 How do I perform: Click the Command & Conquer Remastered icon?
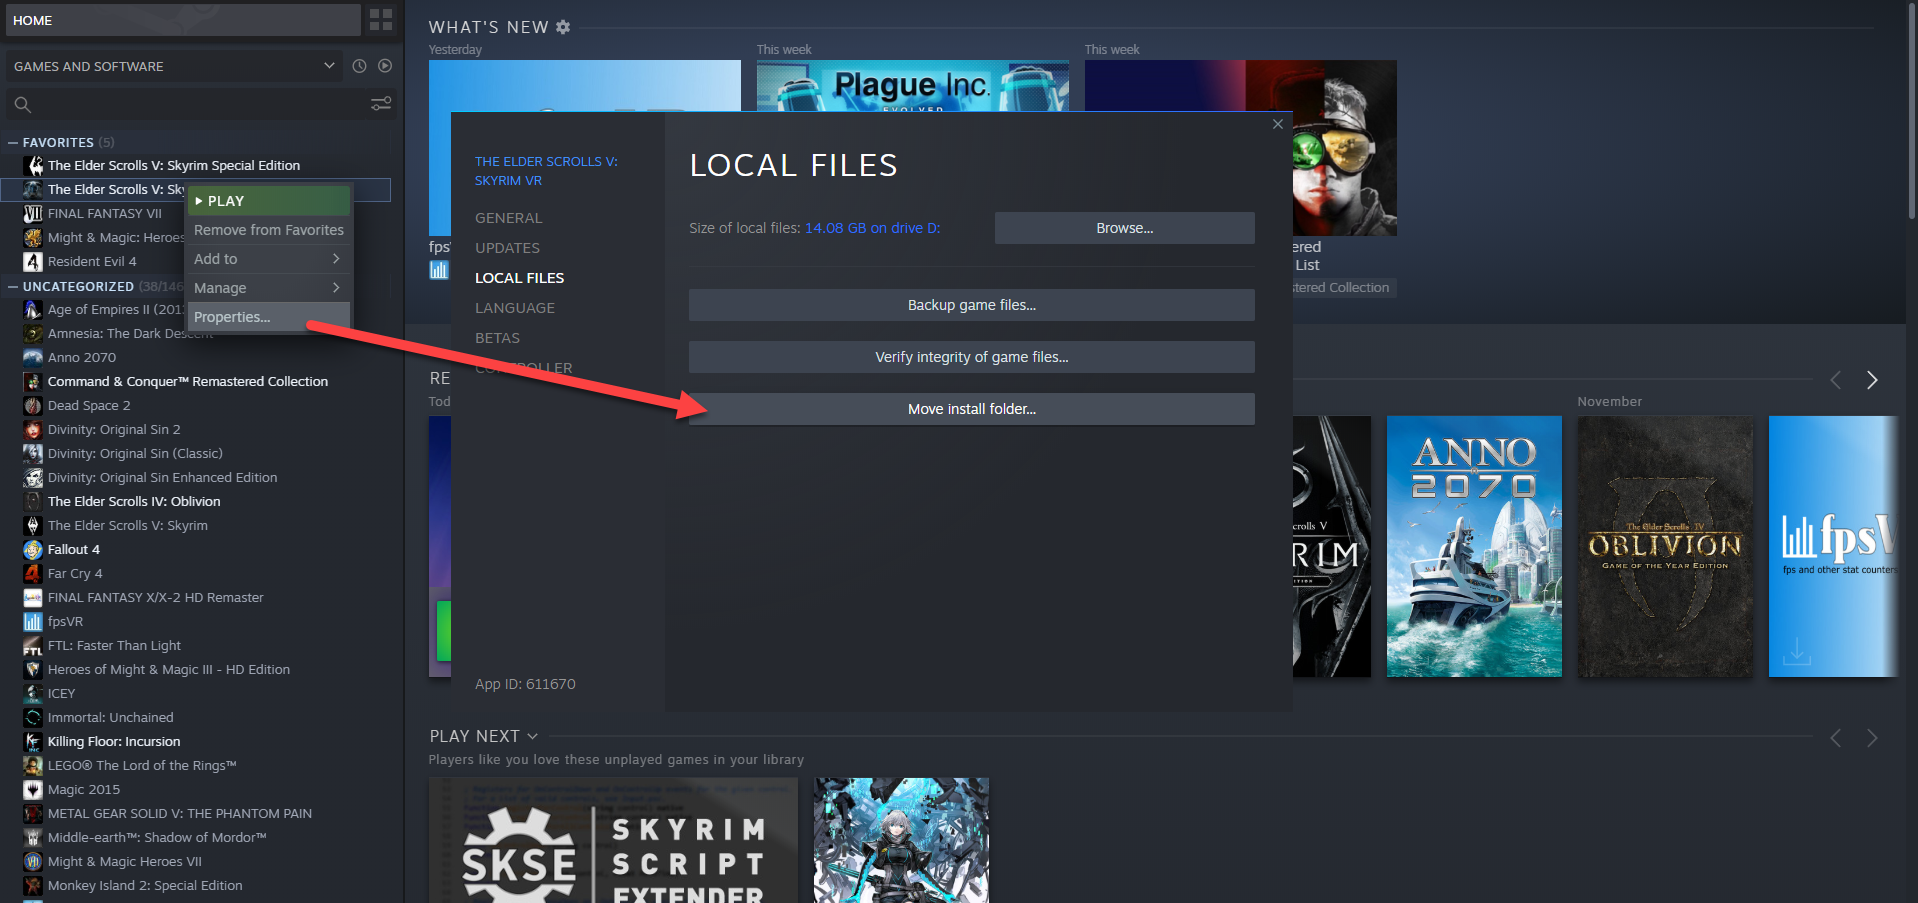pos(33,381)
